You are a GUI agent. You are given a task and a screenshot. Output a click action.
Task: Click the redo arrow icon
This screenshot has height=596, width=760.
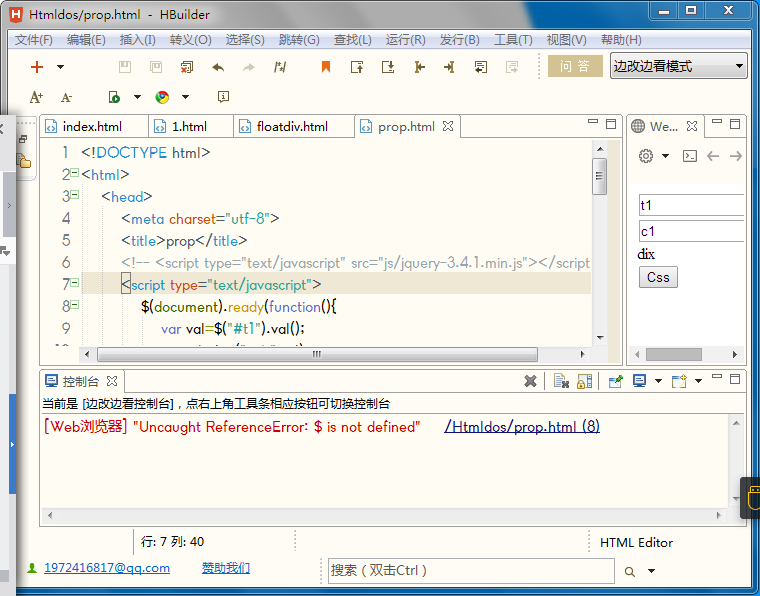tap(249, 67)
